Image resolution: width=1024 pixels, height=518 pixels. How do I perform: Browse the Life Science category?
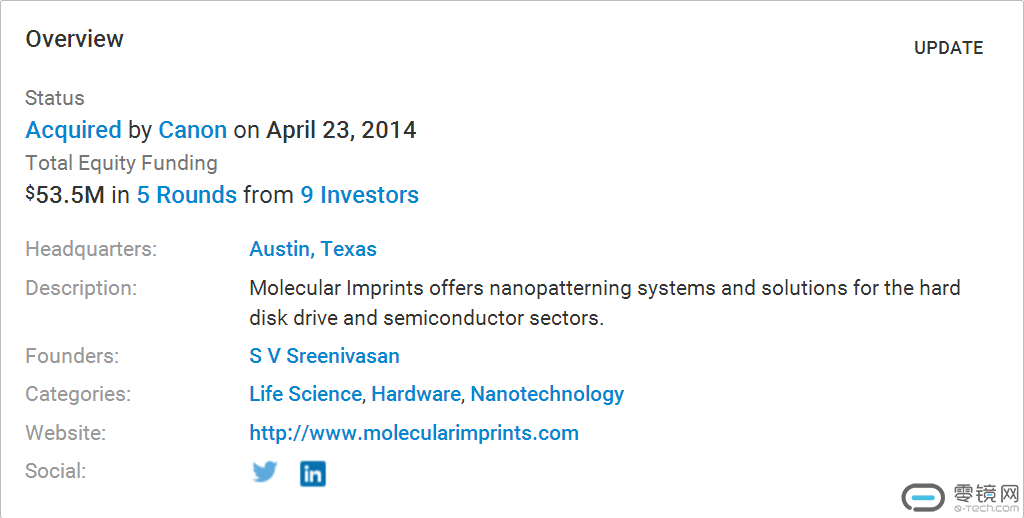click(x=305, y=394)
